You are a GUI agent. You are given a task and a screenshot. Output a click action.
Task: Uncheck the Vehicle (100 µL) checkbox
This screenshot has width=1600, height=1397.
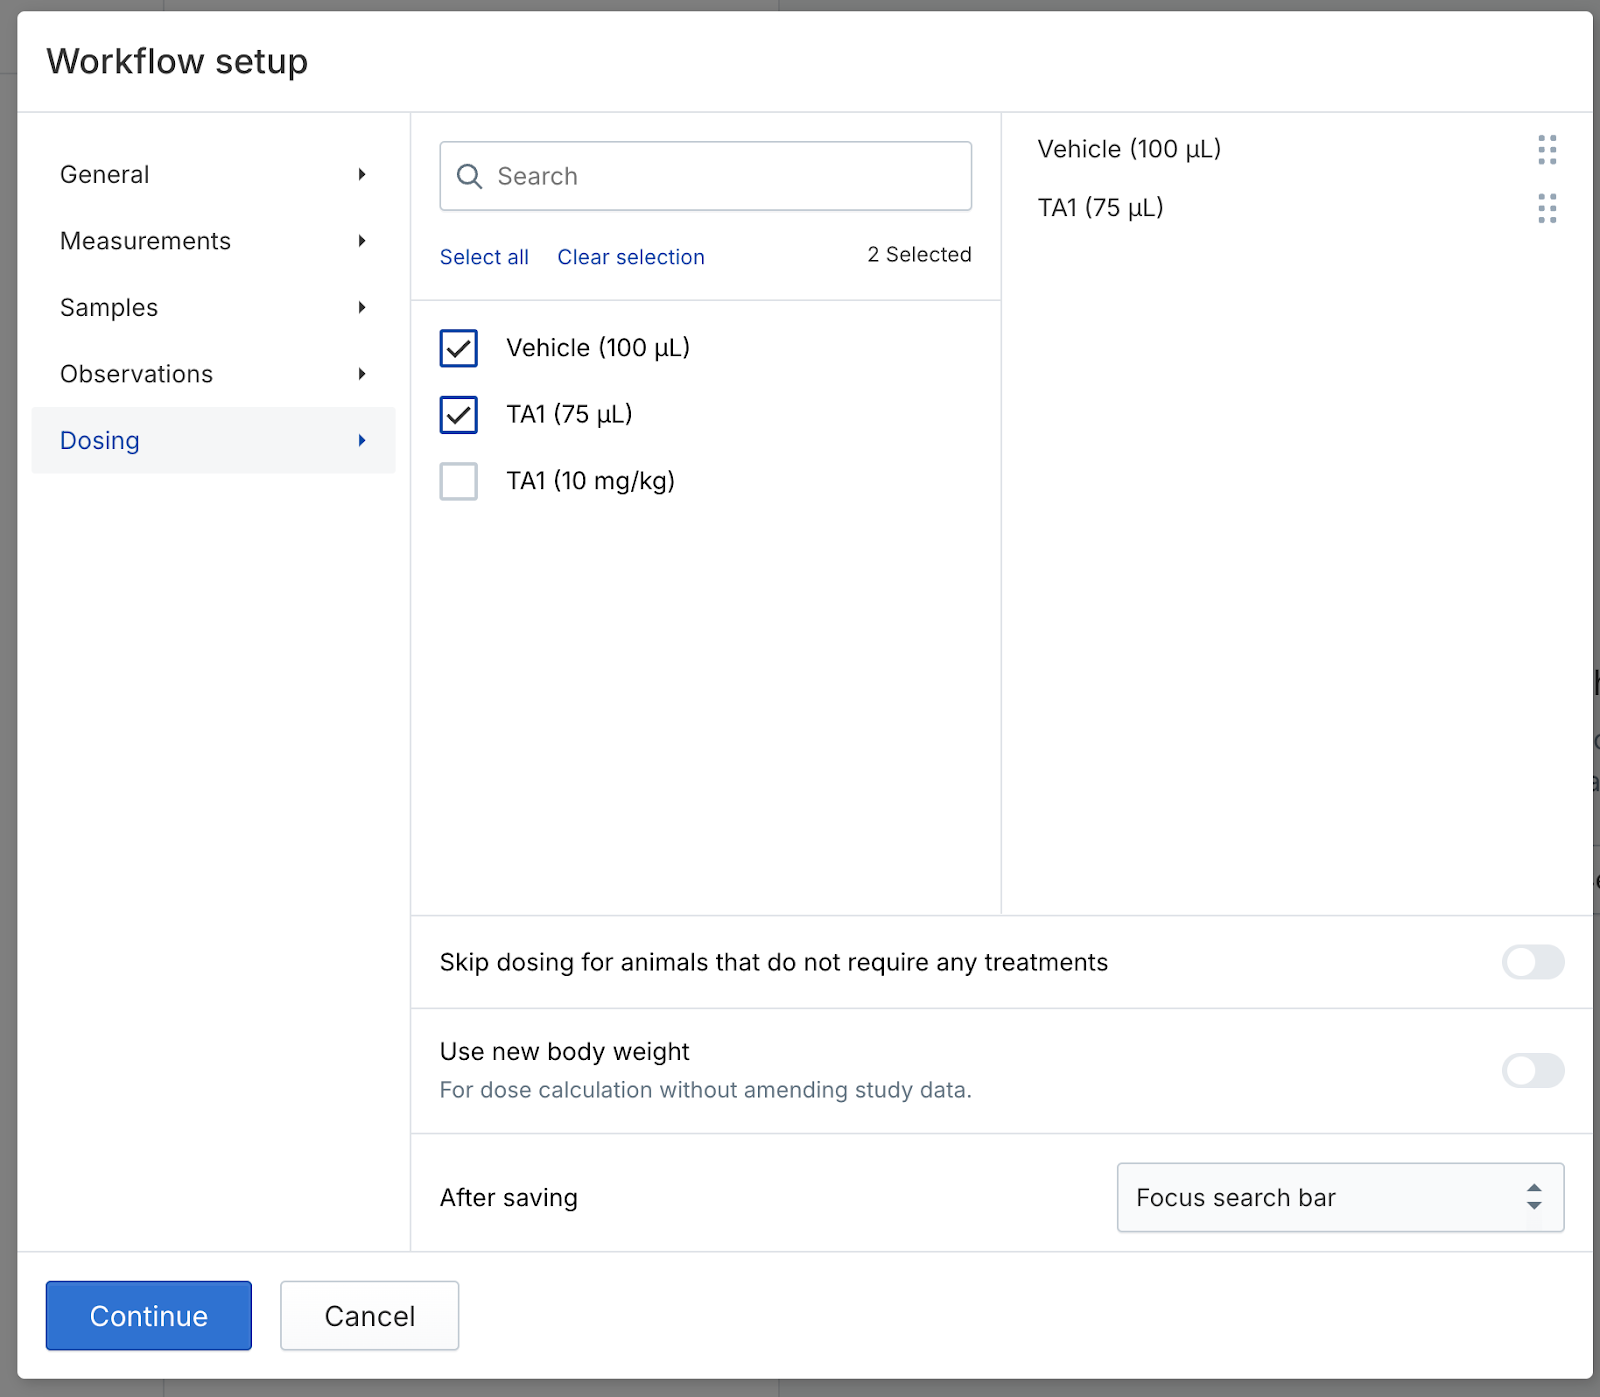pos(459,348)
